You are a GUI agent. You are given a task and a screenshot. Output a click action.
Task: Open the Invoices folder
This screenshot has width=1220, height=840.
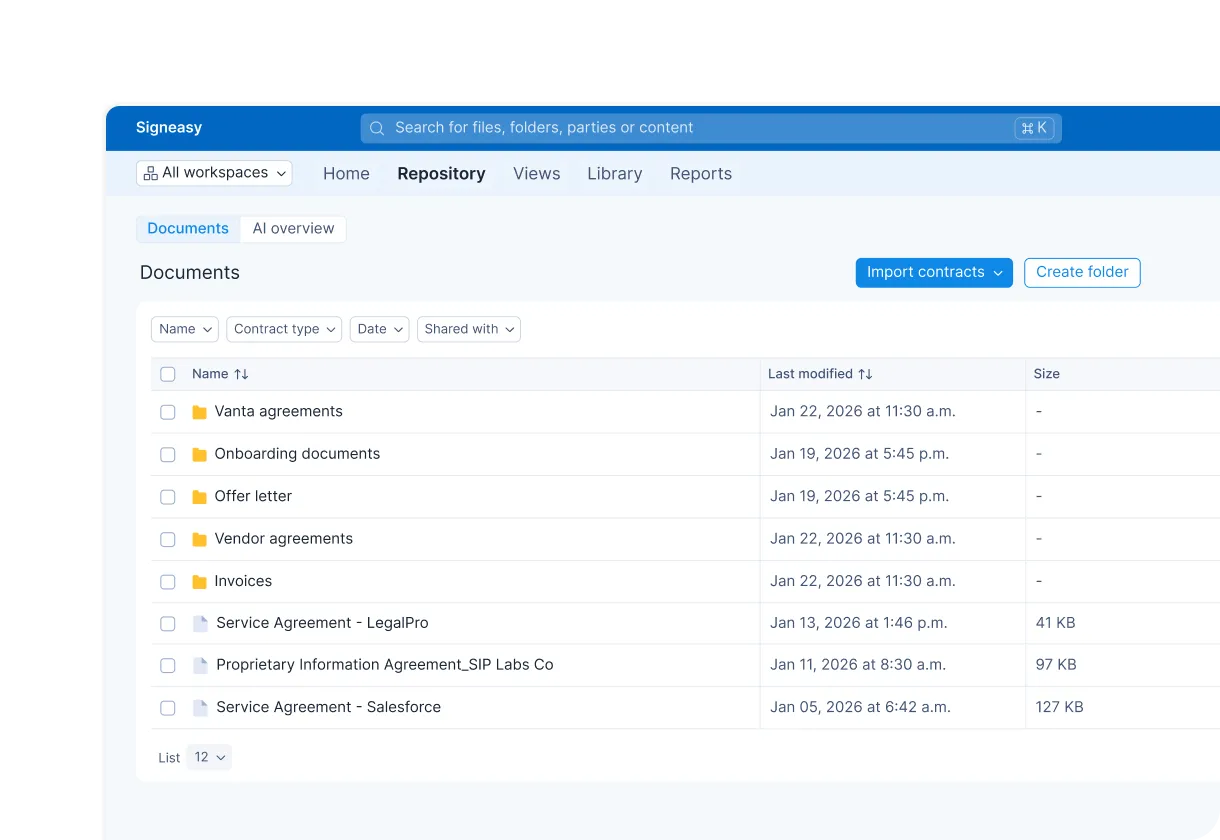[x=243, y=580]
